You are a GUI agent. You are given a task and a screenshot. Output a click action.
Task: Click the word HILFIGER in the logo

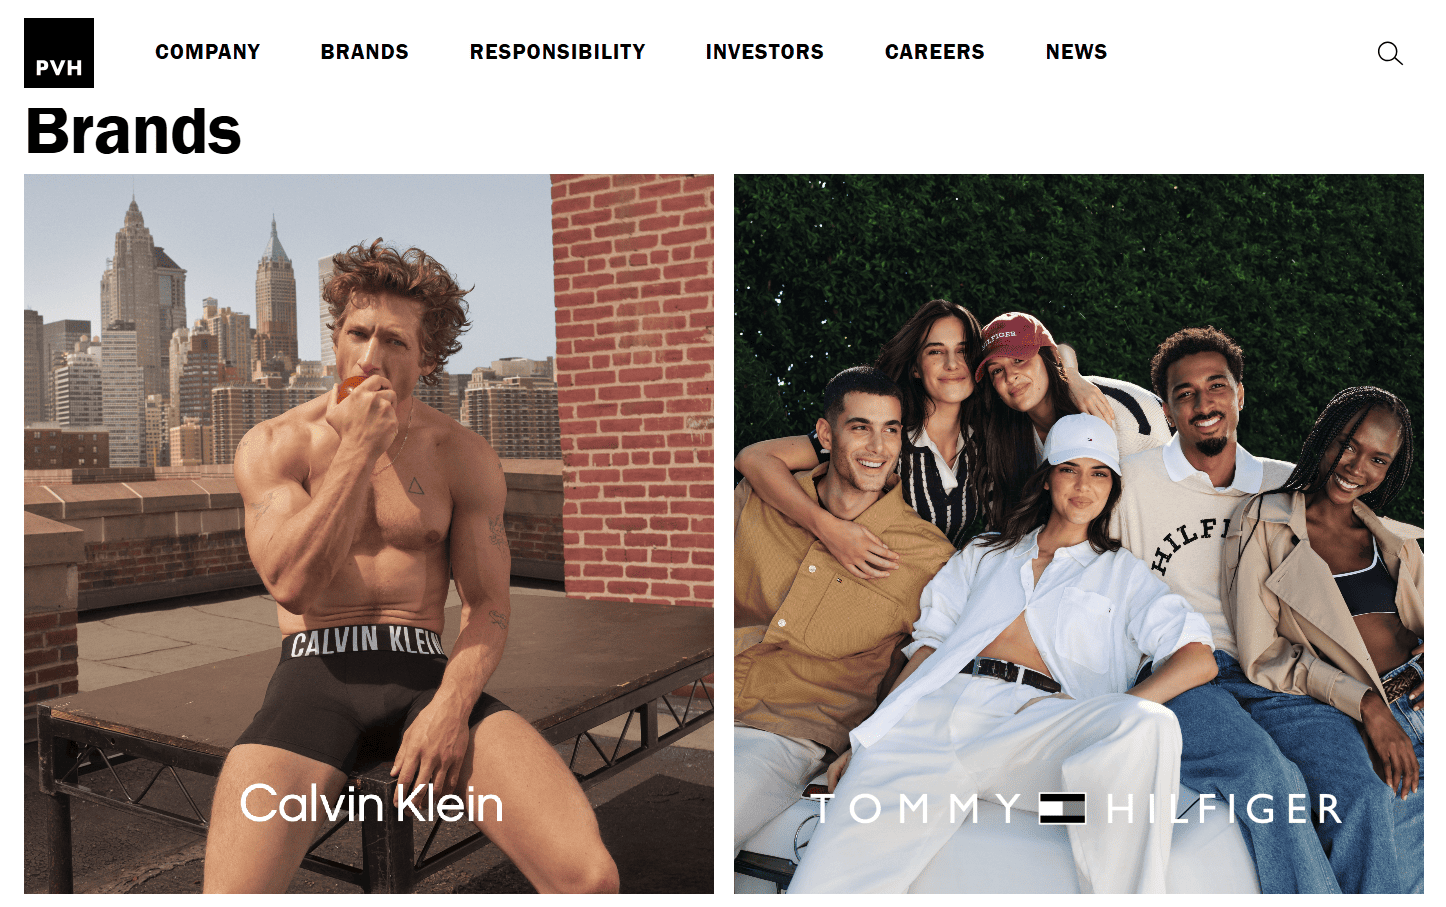(x=1224, y=808)
